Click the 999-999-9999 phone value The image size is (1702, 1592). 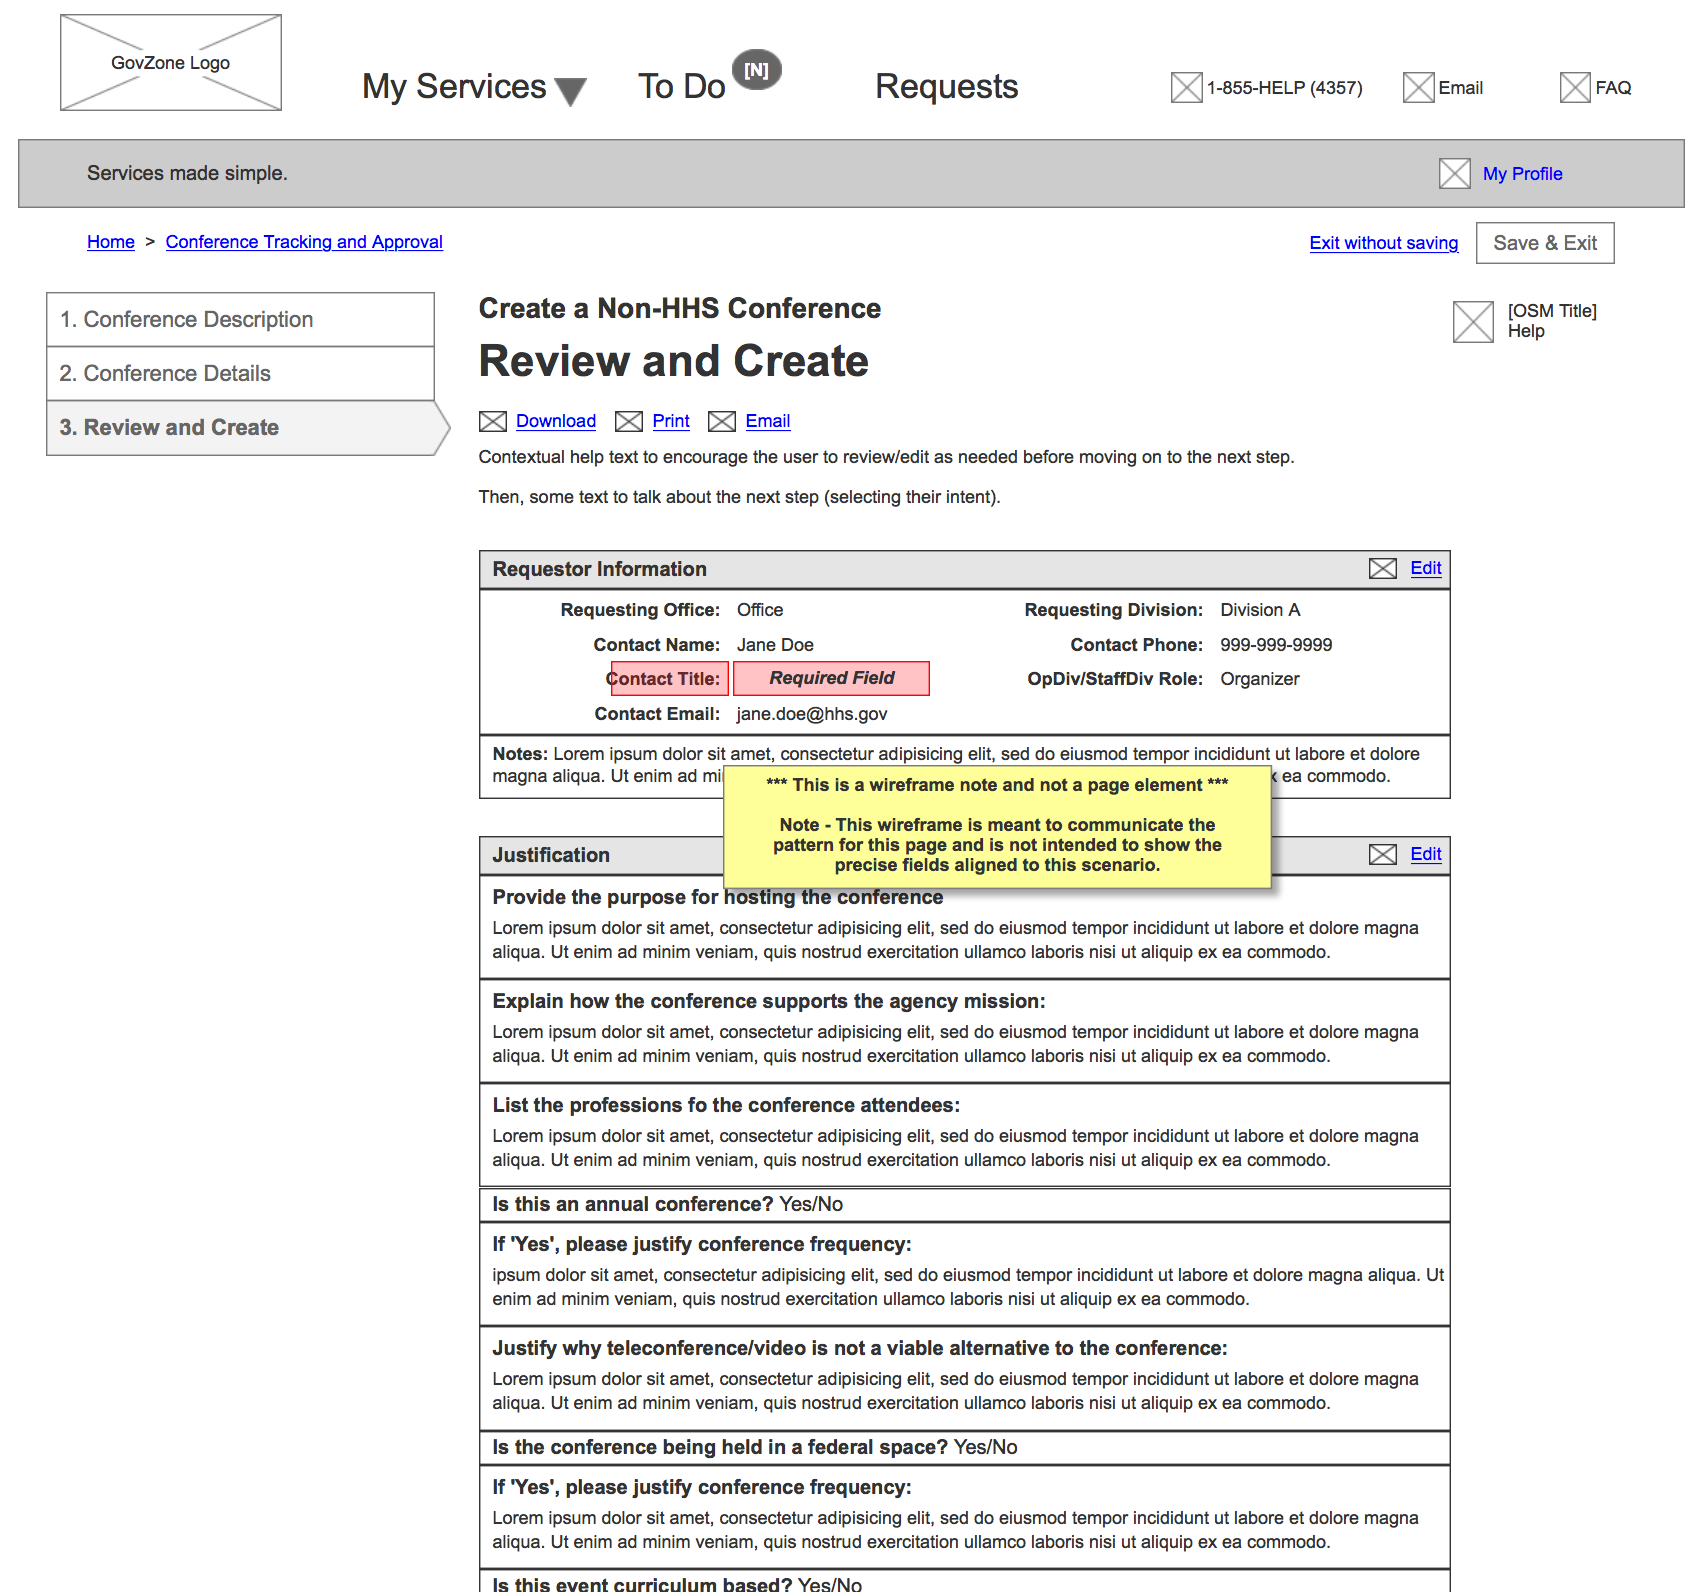point(1276,645)
